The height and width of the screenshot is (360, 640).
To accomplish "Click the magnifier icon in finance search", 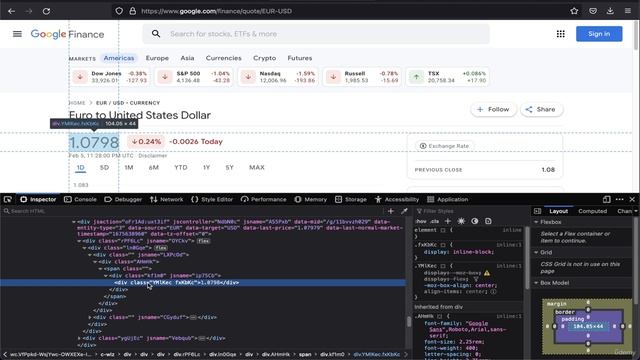I will [156, 34].
